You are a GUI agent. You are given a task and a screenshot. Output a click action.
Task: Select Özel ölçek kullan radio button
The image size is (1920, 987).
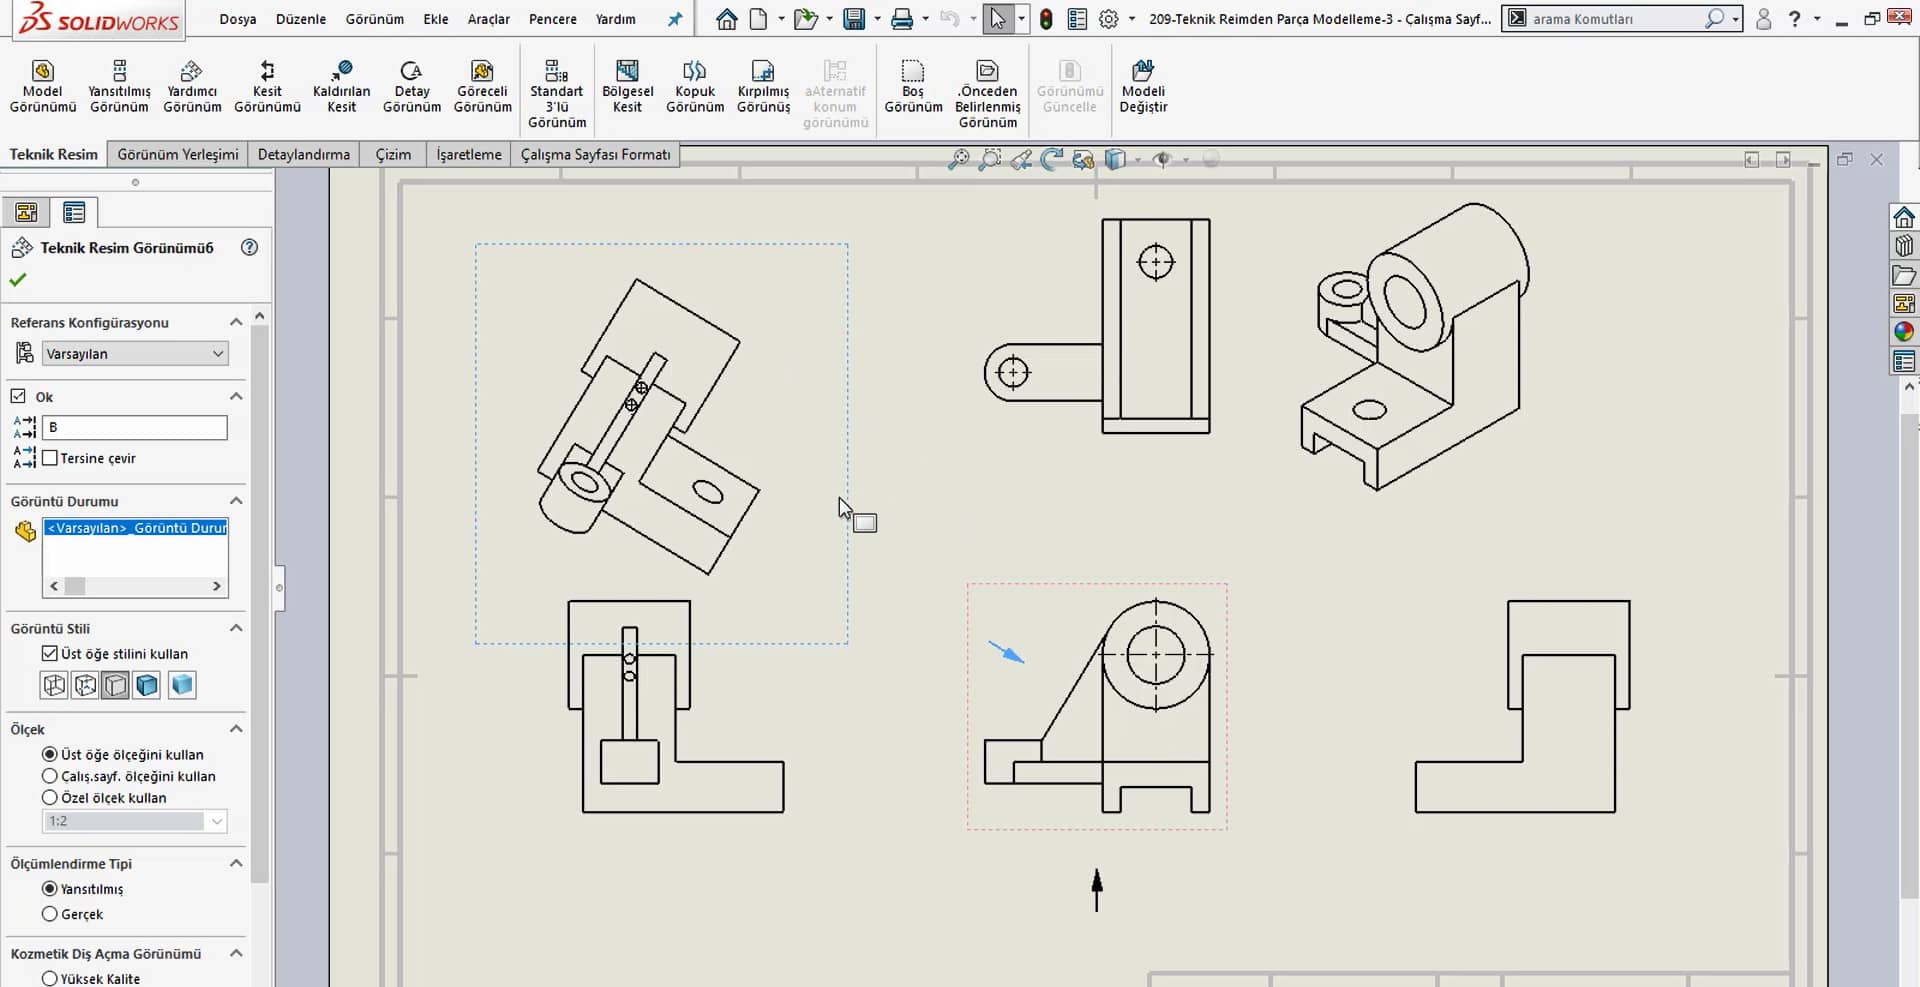[50, 798]
